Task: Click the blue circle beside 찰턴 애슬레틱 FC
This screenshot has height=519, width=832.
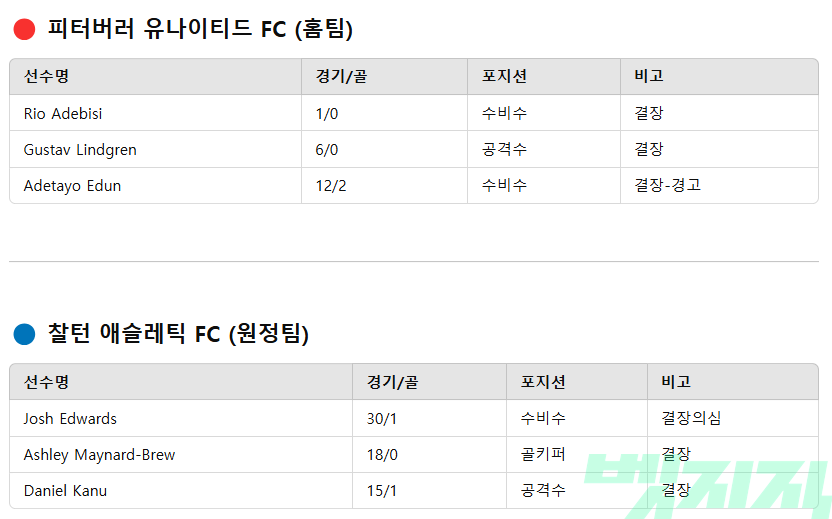Action: [24, 334]
